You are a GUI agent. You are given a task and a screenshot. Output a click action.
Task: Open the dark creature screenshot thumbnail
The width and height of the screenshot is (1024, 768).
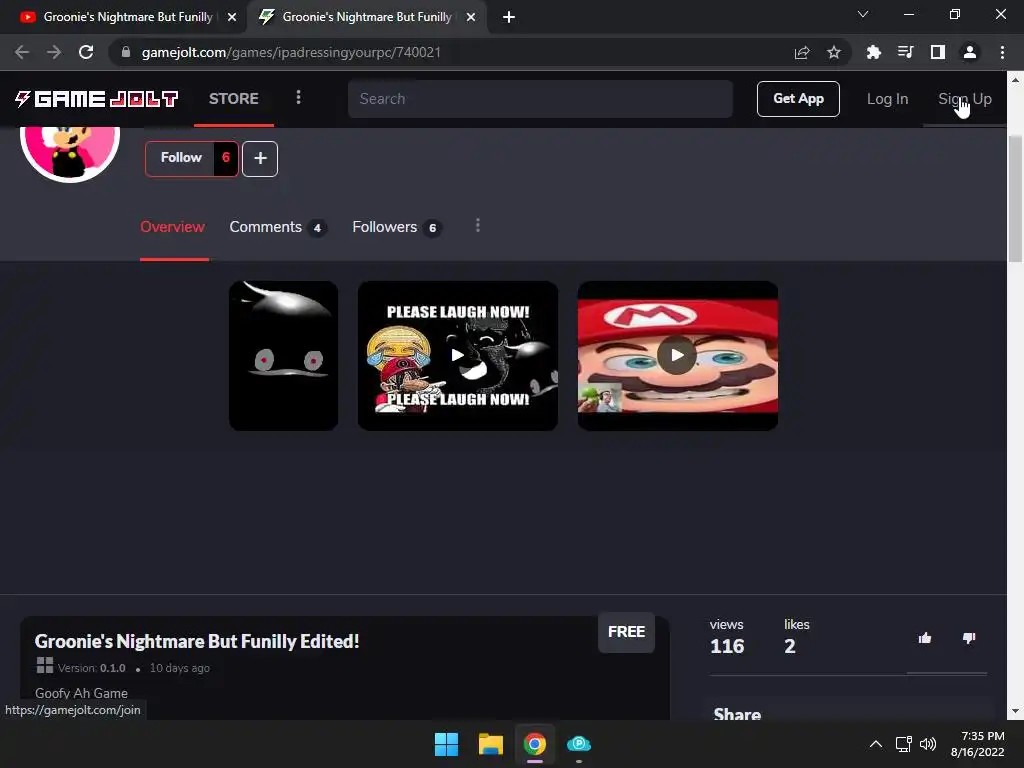click(283, 356)
